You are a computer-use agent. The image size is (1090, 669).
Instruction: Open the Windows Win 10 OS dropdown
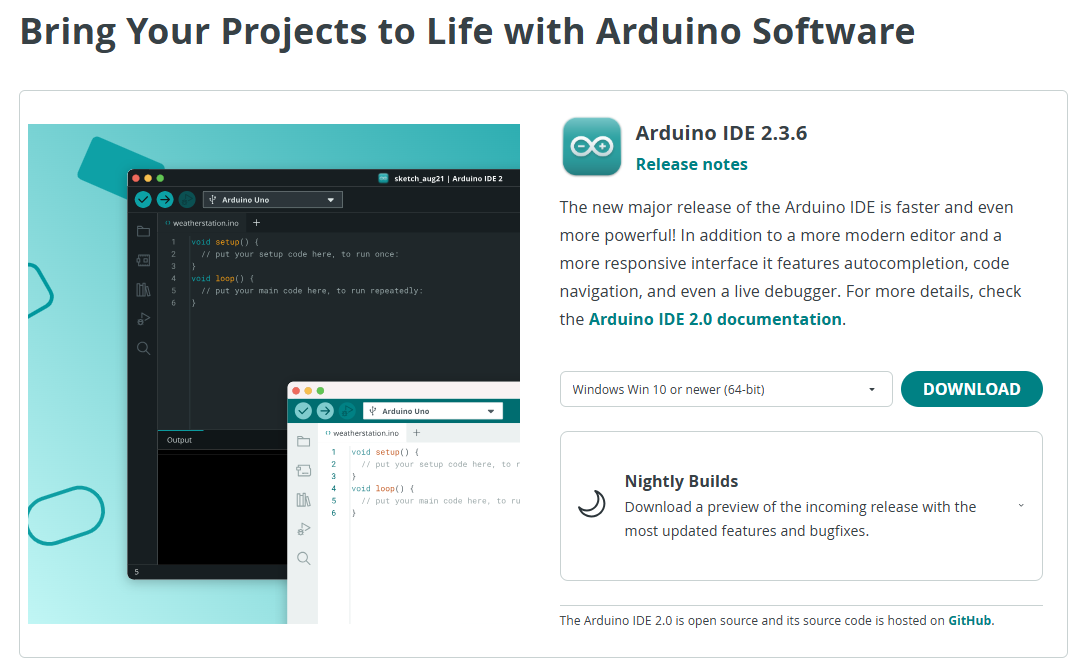pyautogui.click(x=725, y=389)
